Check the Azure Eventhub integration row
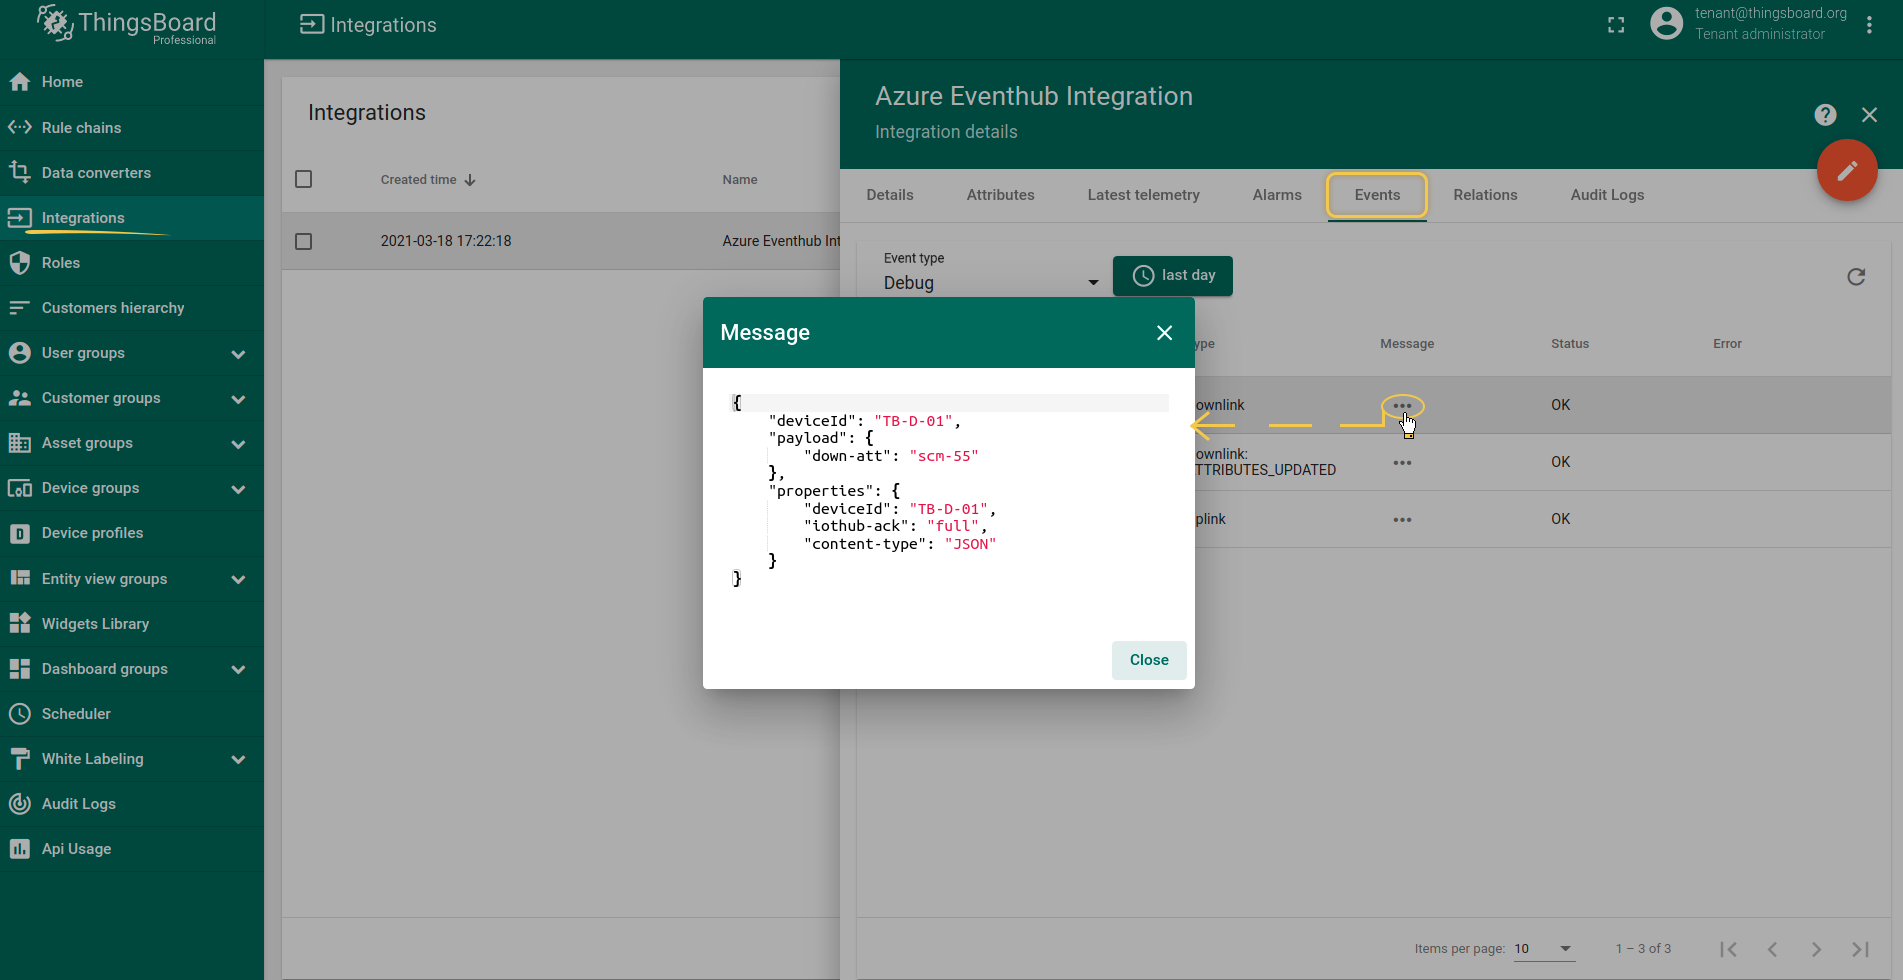The height and width of the screenshot is (980, 1903). [x=304, y=241]
